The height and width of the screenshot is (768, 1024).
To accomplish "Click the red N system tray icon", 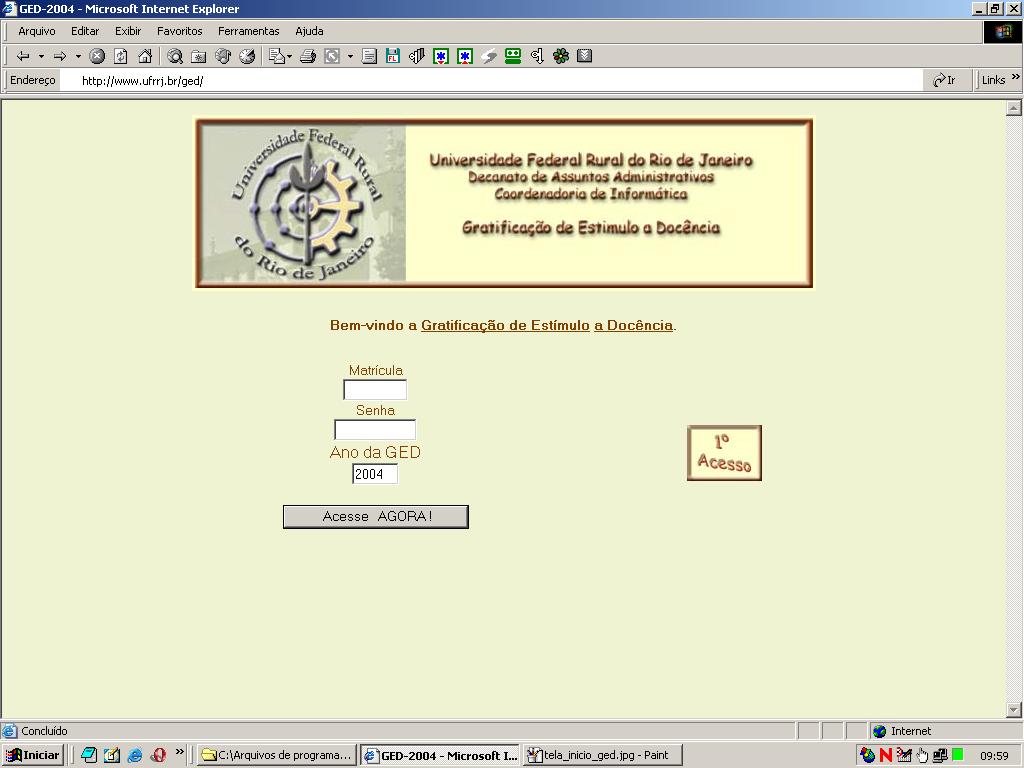I will (886, 756).
